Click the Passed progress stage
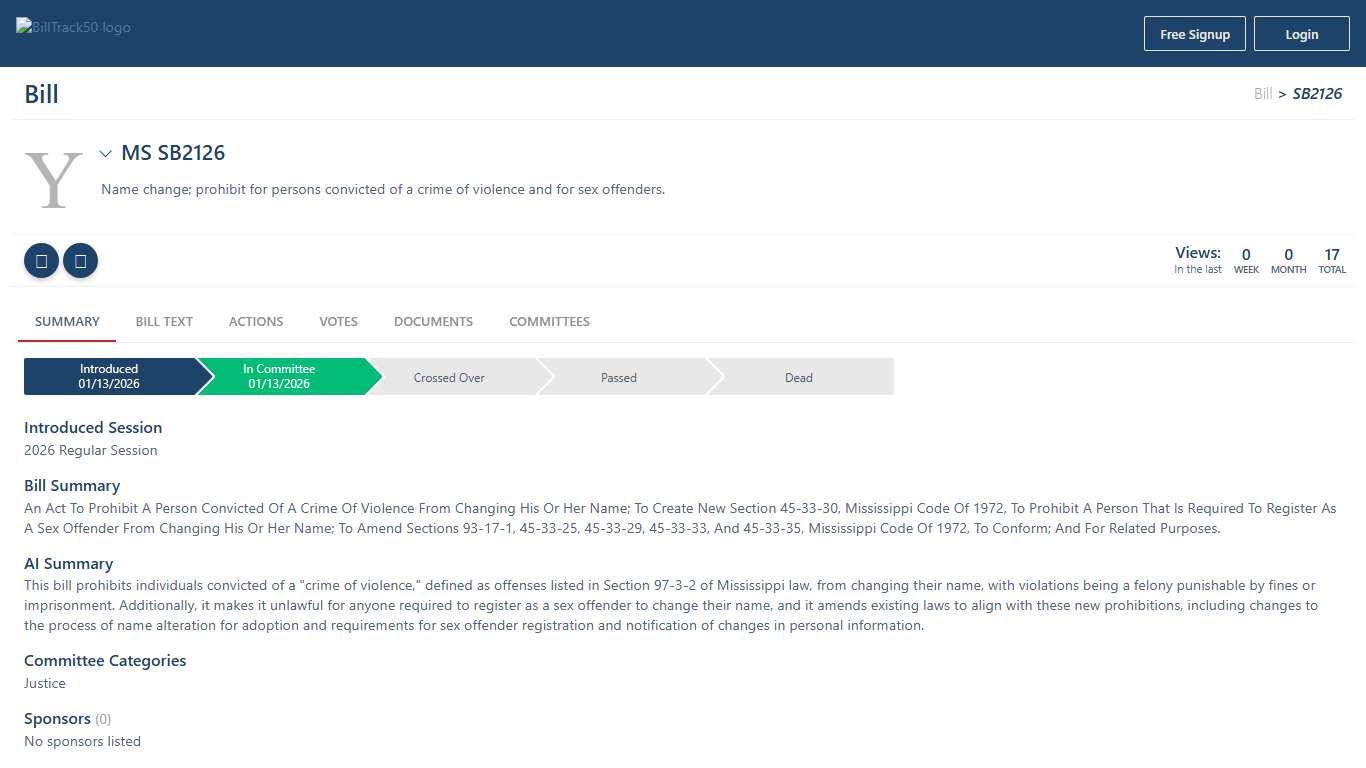Screen dimensions: 1366x768 tap(619, 378)
